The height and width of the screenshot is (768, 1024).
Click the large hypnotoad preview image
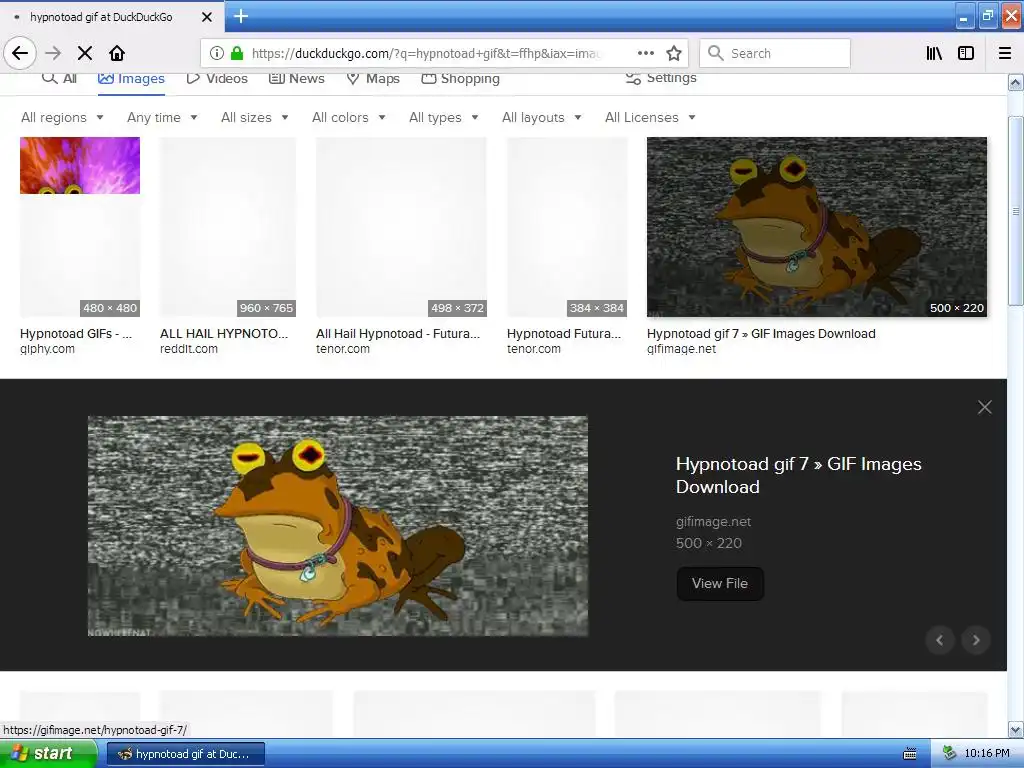[338, 526]
